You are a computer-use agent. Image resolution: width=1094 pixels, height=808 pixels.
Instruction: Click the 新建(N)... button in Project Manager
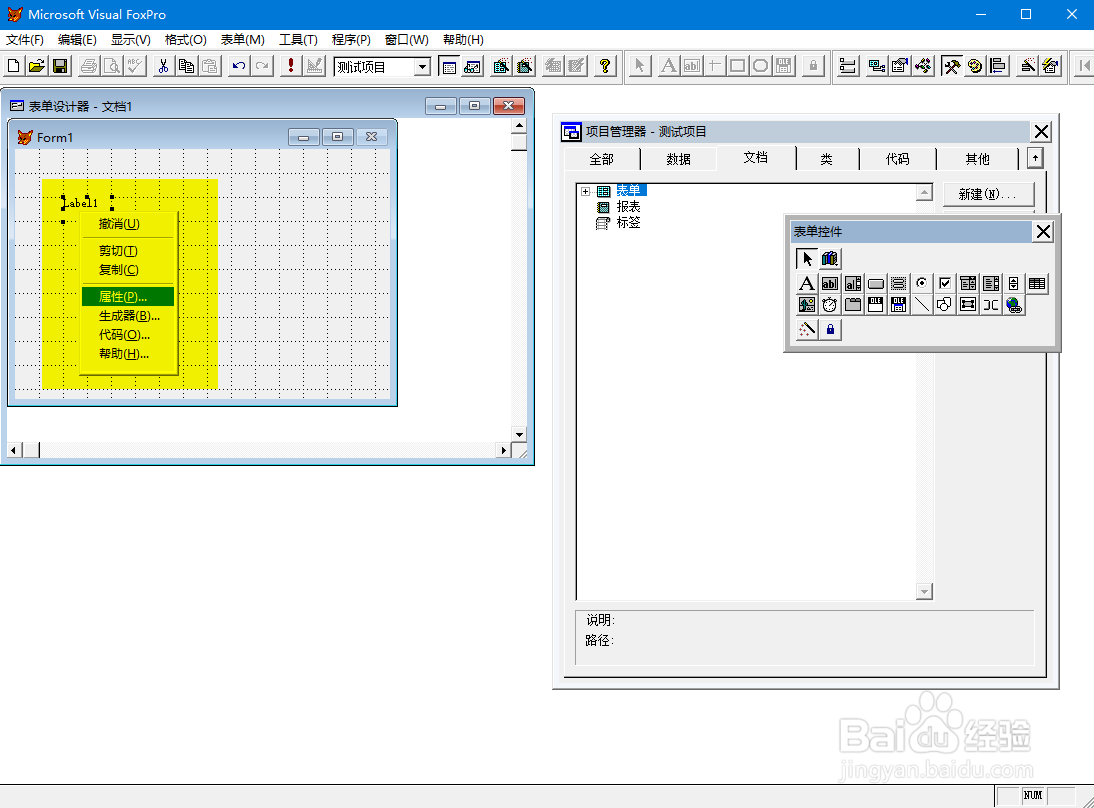point(988,194)
